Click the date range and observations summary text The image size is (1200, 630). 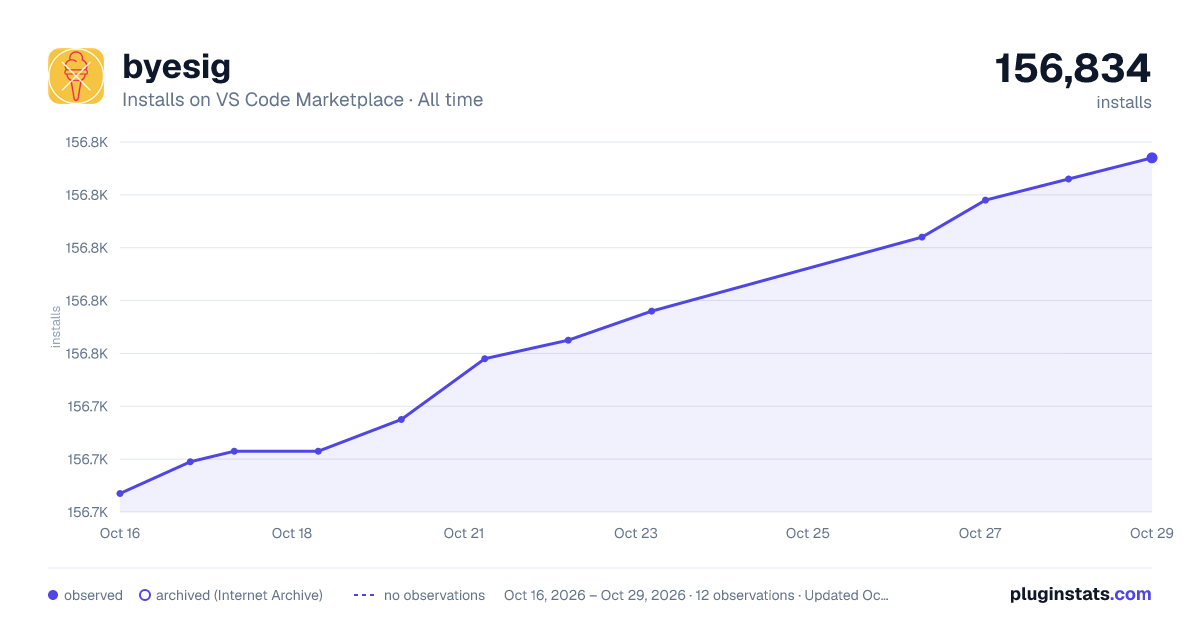click(x=696, y=595)
